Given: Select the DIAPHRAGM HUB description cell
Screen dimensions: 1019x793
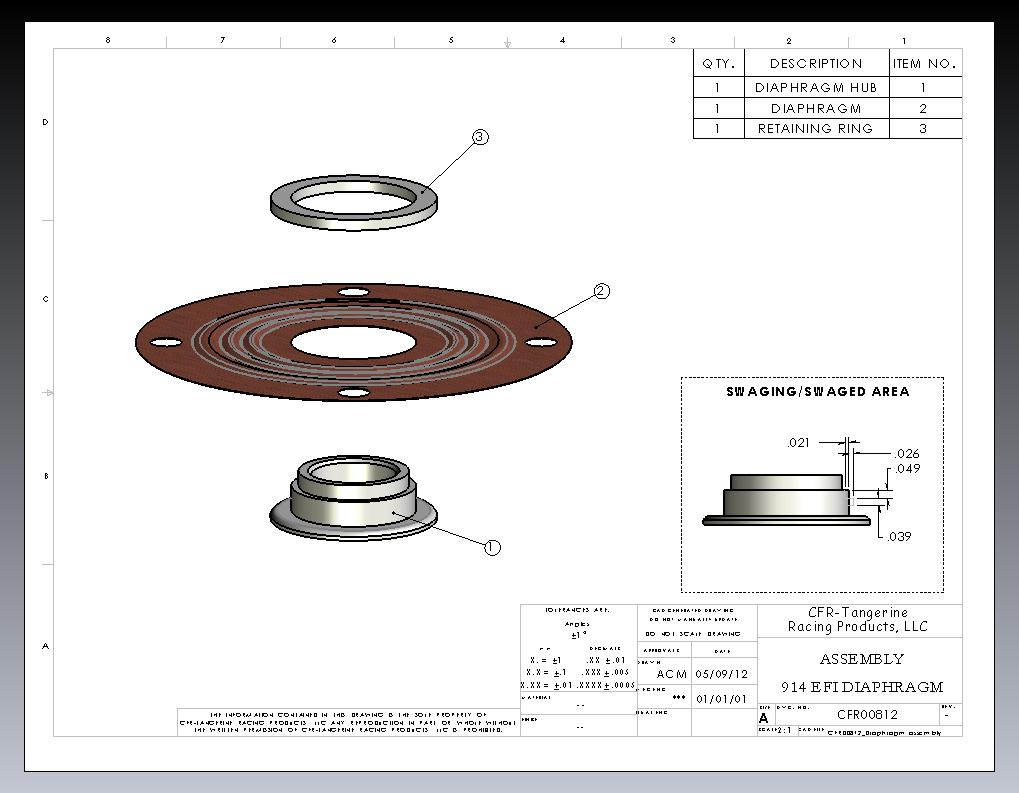Looking at the screenshot, I should [x=816, y=87].
